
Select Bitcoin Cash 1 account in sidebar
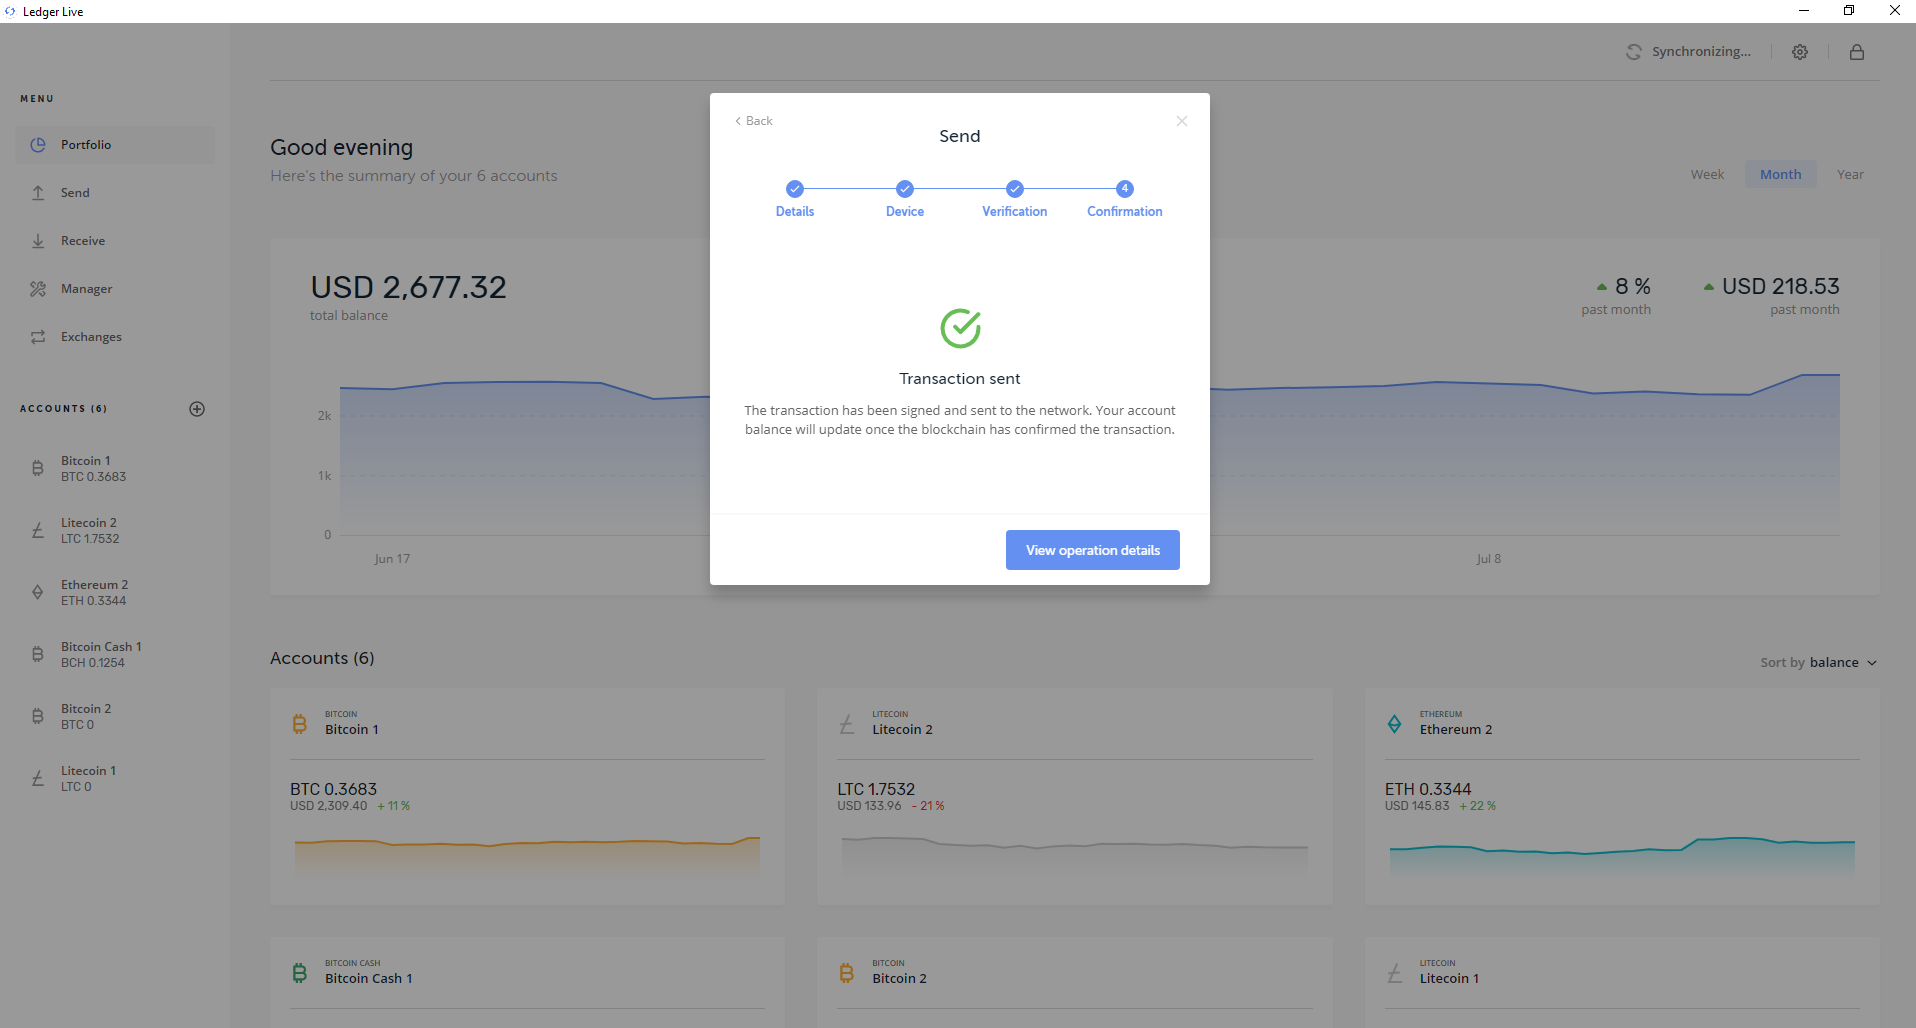point(115,654)
